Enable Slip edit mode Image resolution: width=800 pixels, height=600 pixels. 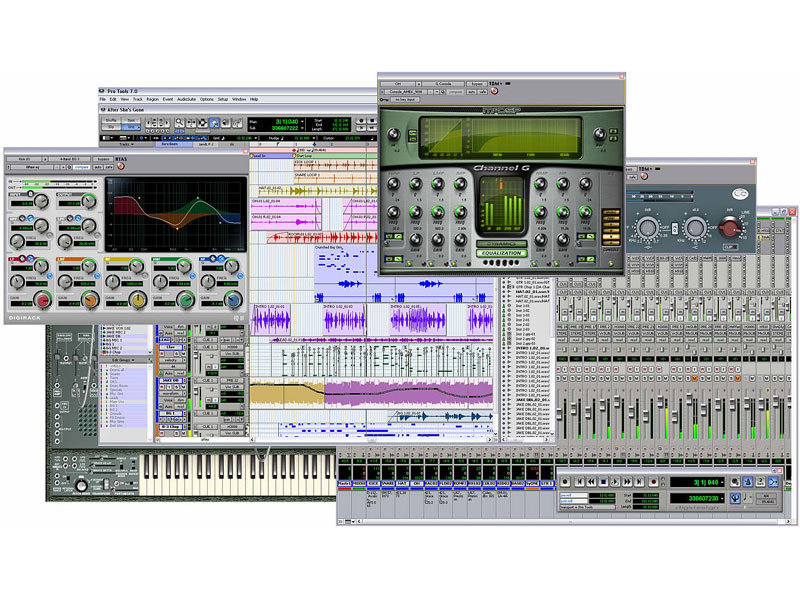tap(111, 127)
